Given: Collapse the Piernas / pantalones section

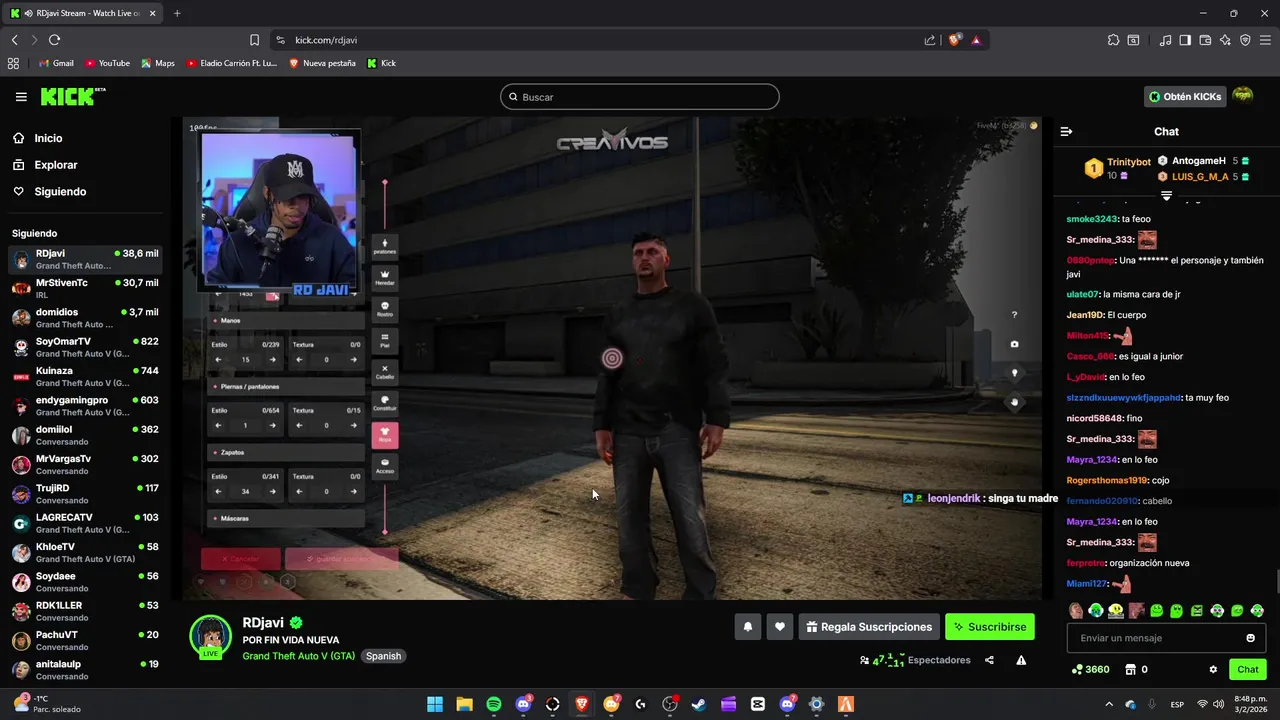Looking at the screenshot, I should [x=286, y=387].
